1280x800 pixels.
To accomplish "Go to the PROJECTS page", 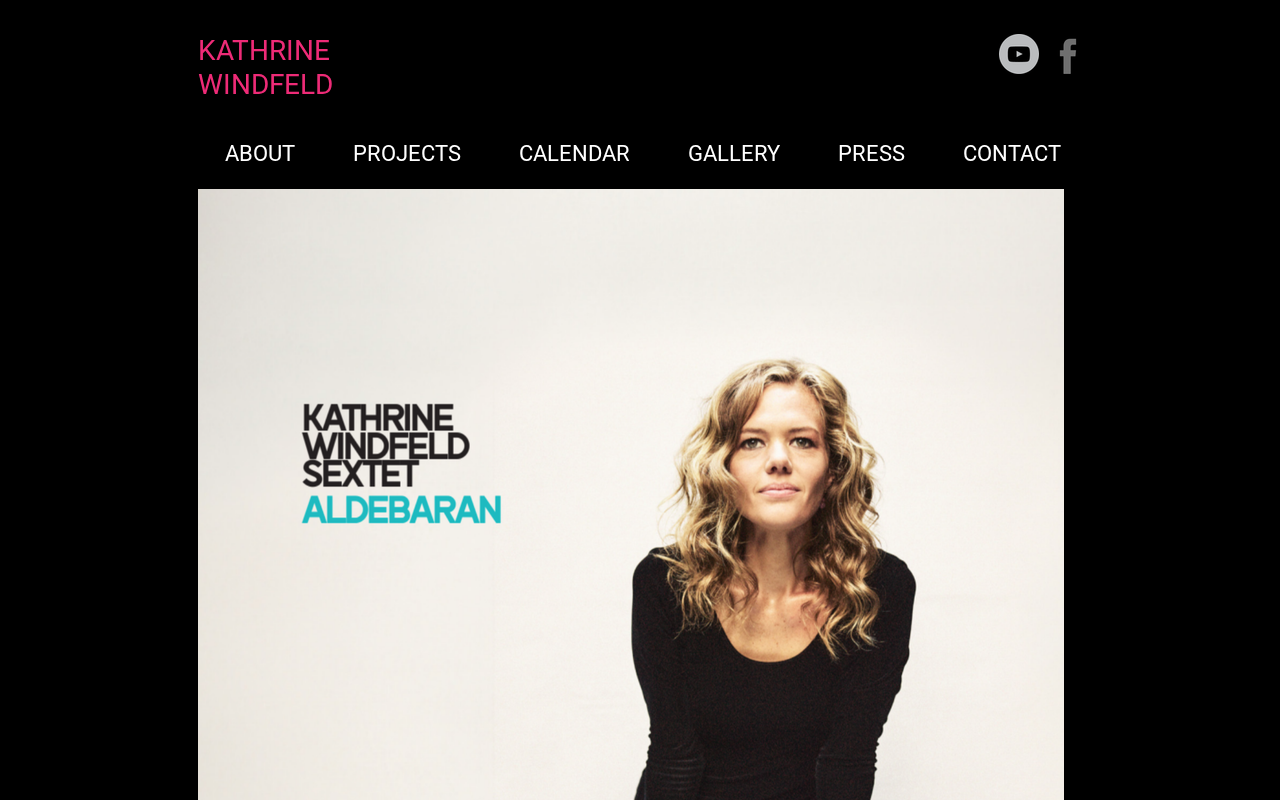I will (x=407, y=154).
